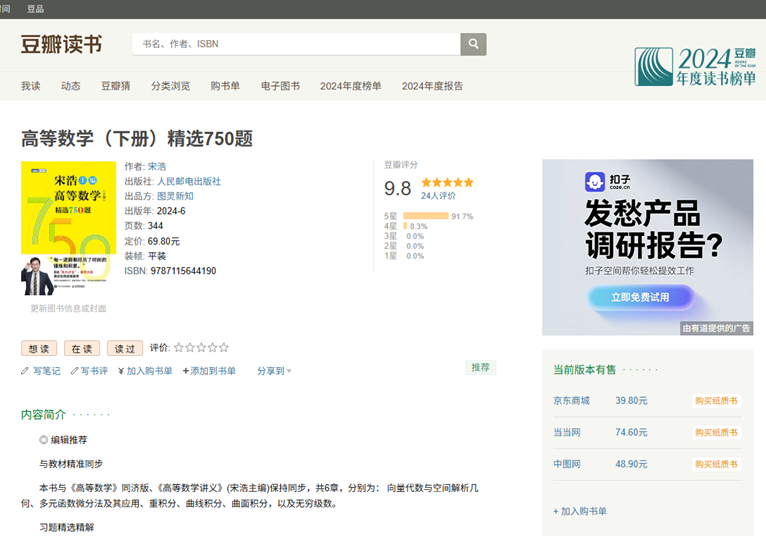Open 中图网 seller link

point(567,464)
